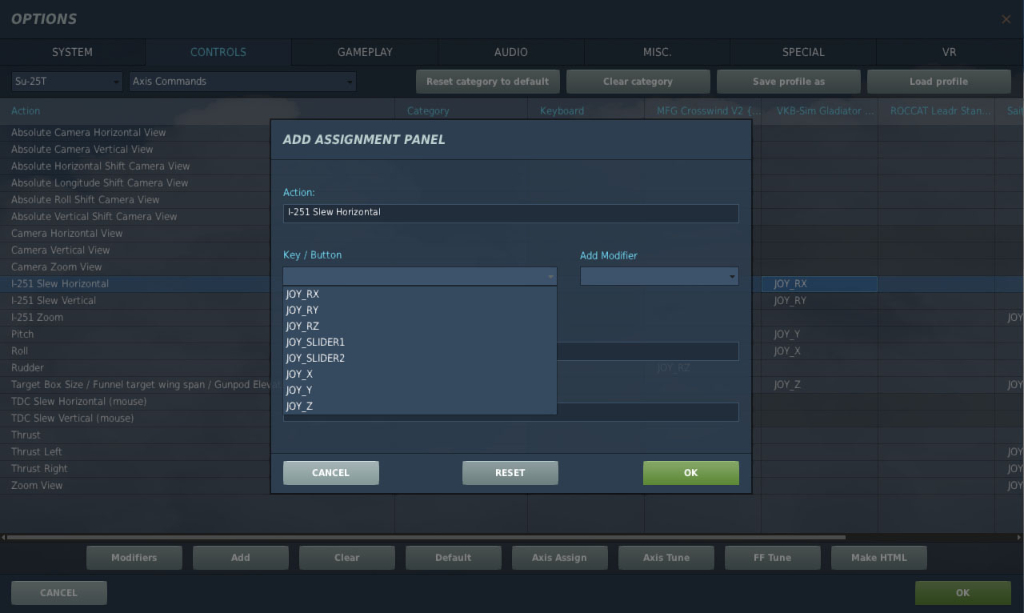This screenshot has width=1024, height=613.
Task: Expand the Add Modifier dropdown
Action: [658, 276]
